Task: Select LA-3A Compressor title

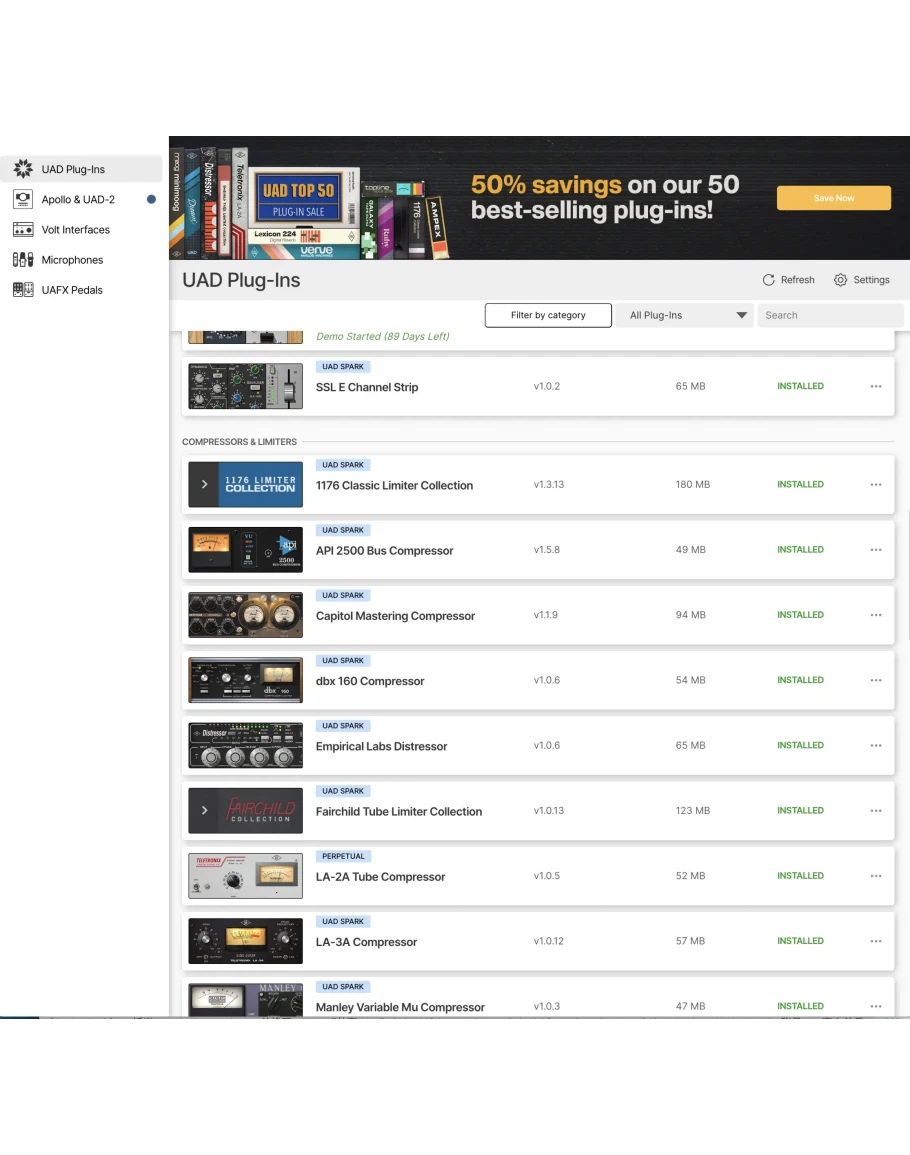Action: pos(366,942)
